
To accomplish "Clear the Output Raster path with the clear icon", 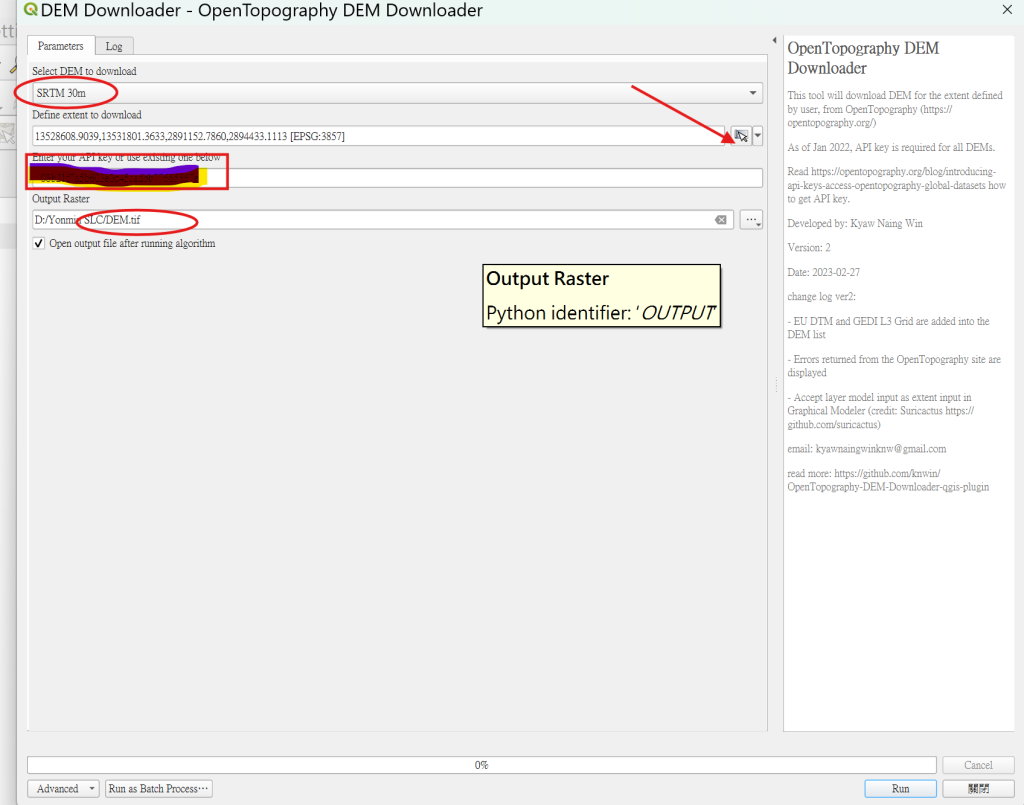I will [x=721, y=220].
